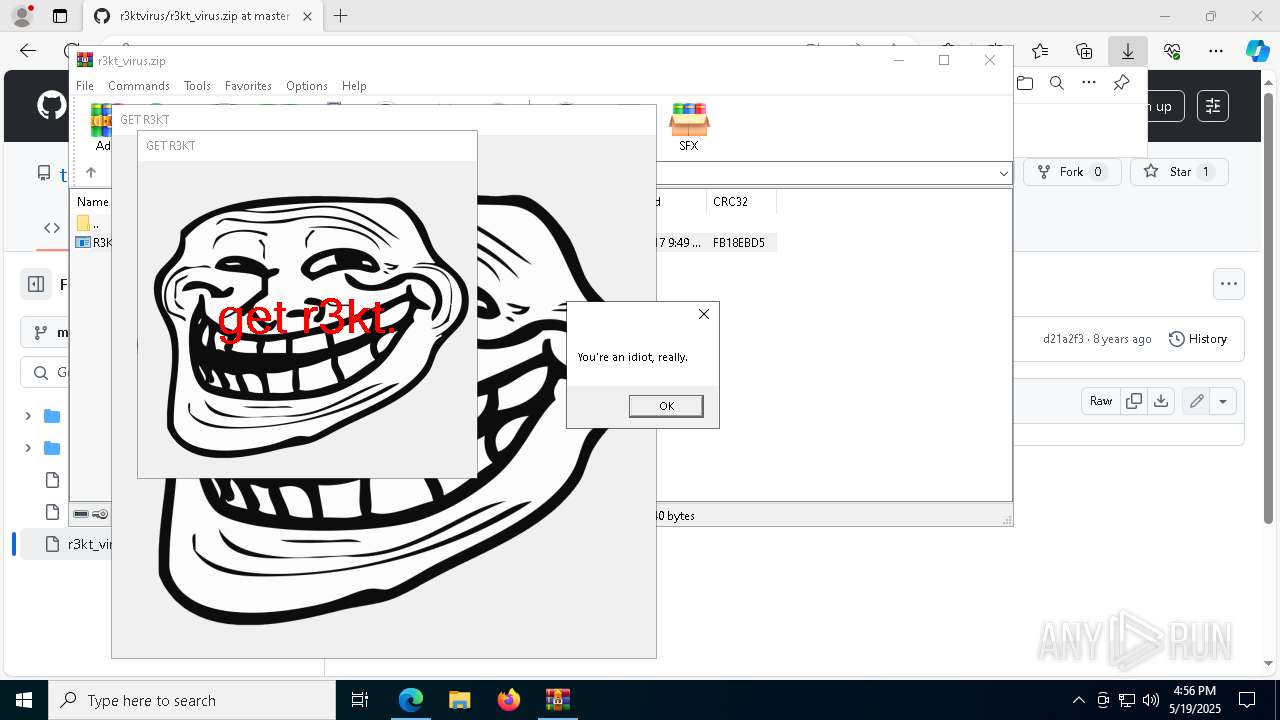
Task: Click the front GET R3KT window title
Action: (x=171, y=146)
